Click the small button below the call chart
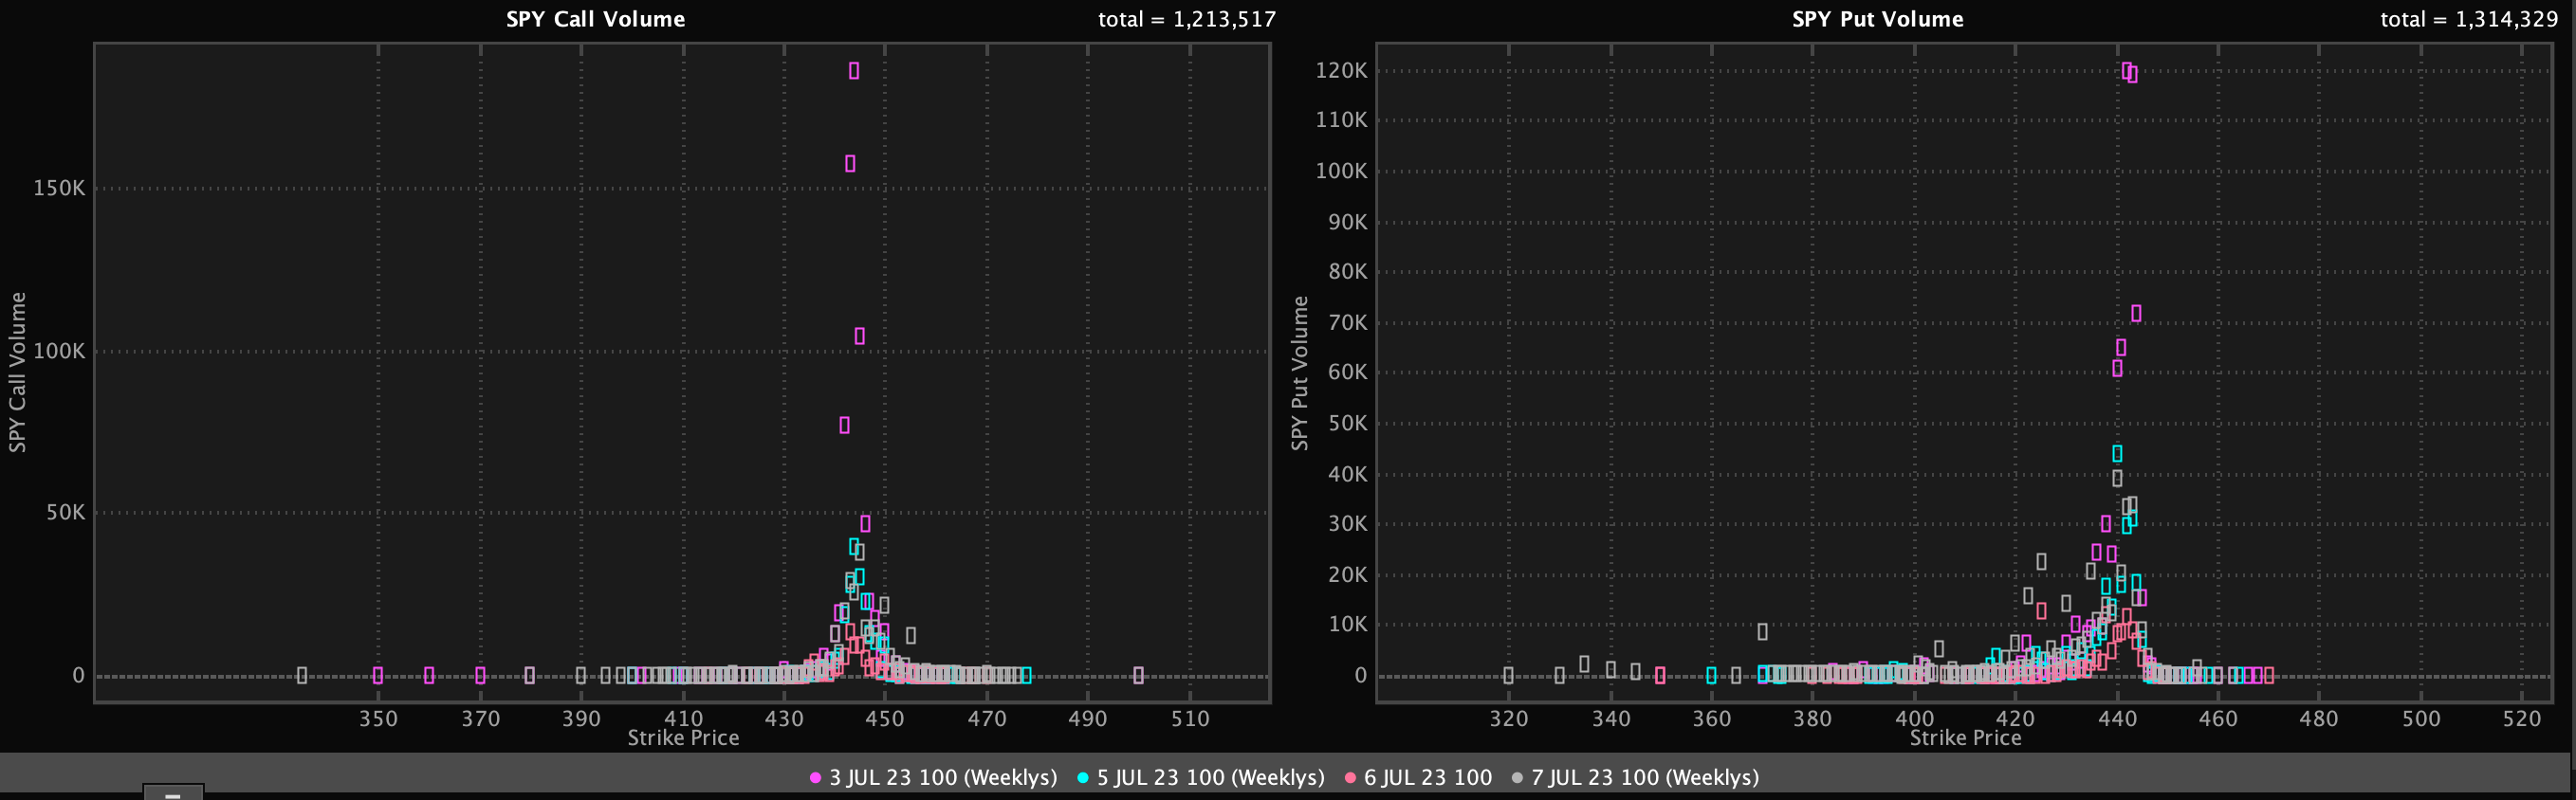 tap(173, 792)
